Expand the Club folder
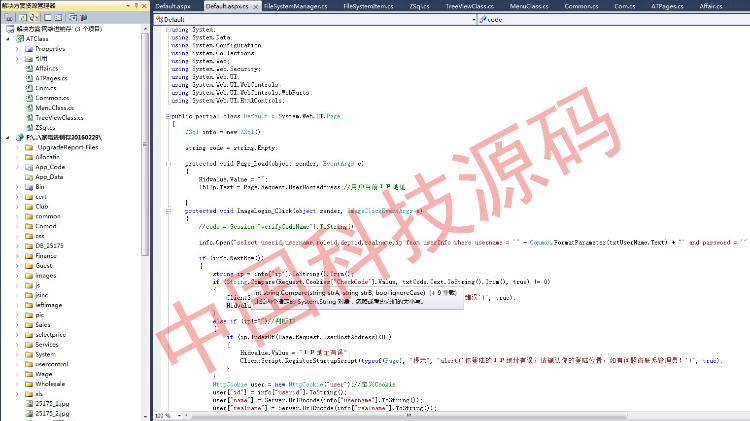This screenshot has height=421, width=750. 17,207
